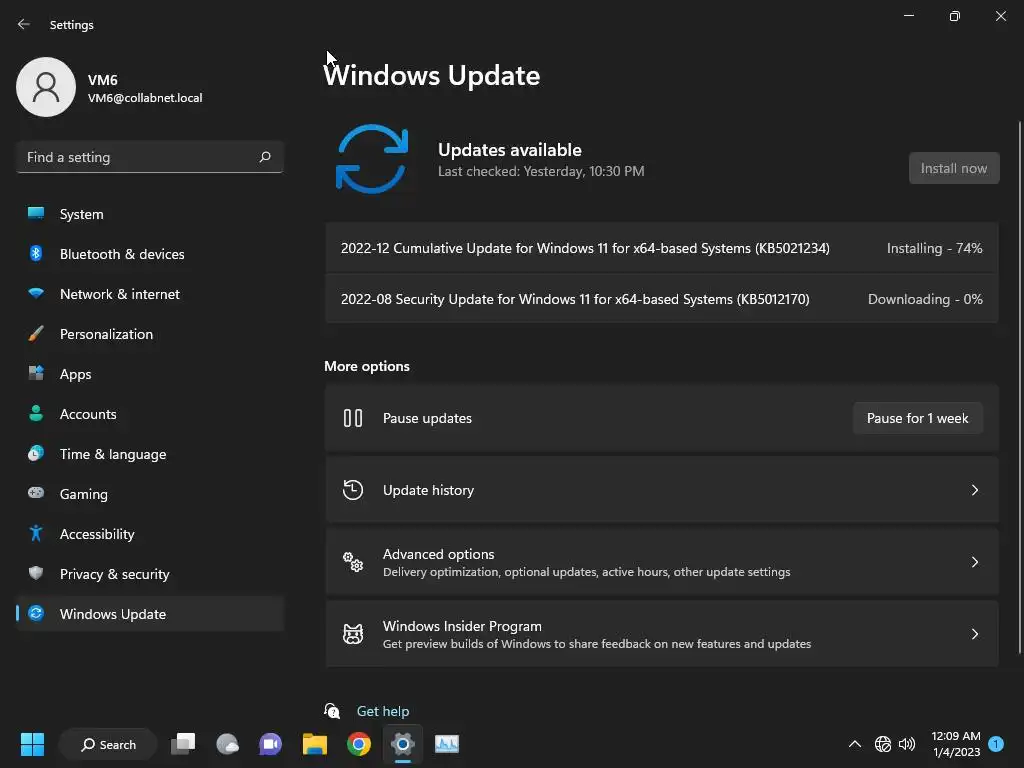The image size is (1024, 768).
Task: Click the Windows Update sync icon in sidebar
Action: 36,613
